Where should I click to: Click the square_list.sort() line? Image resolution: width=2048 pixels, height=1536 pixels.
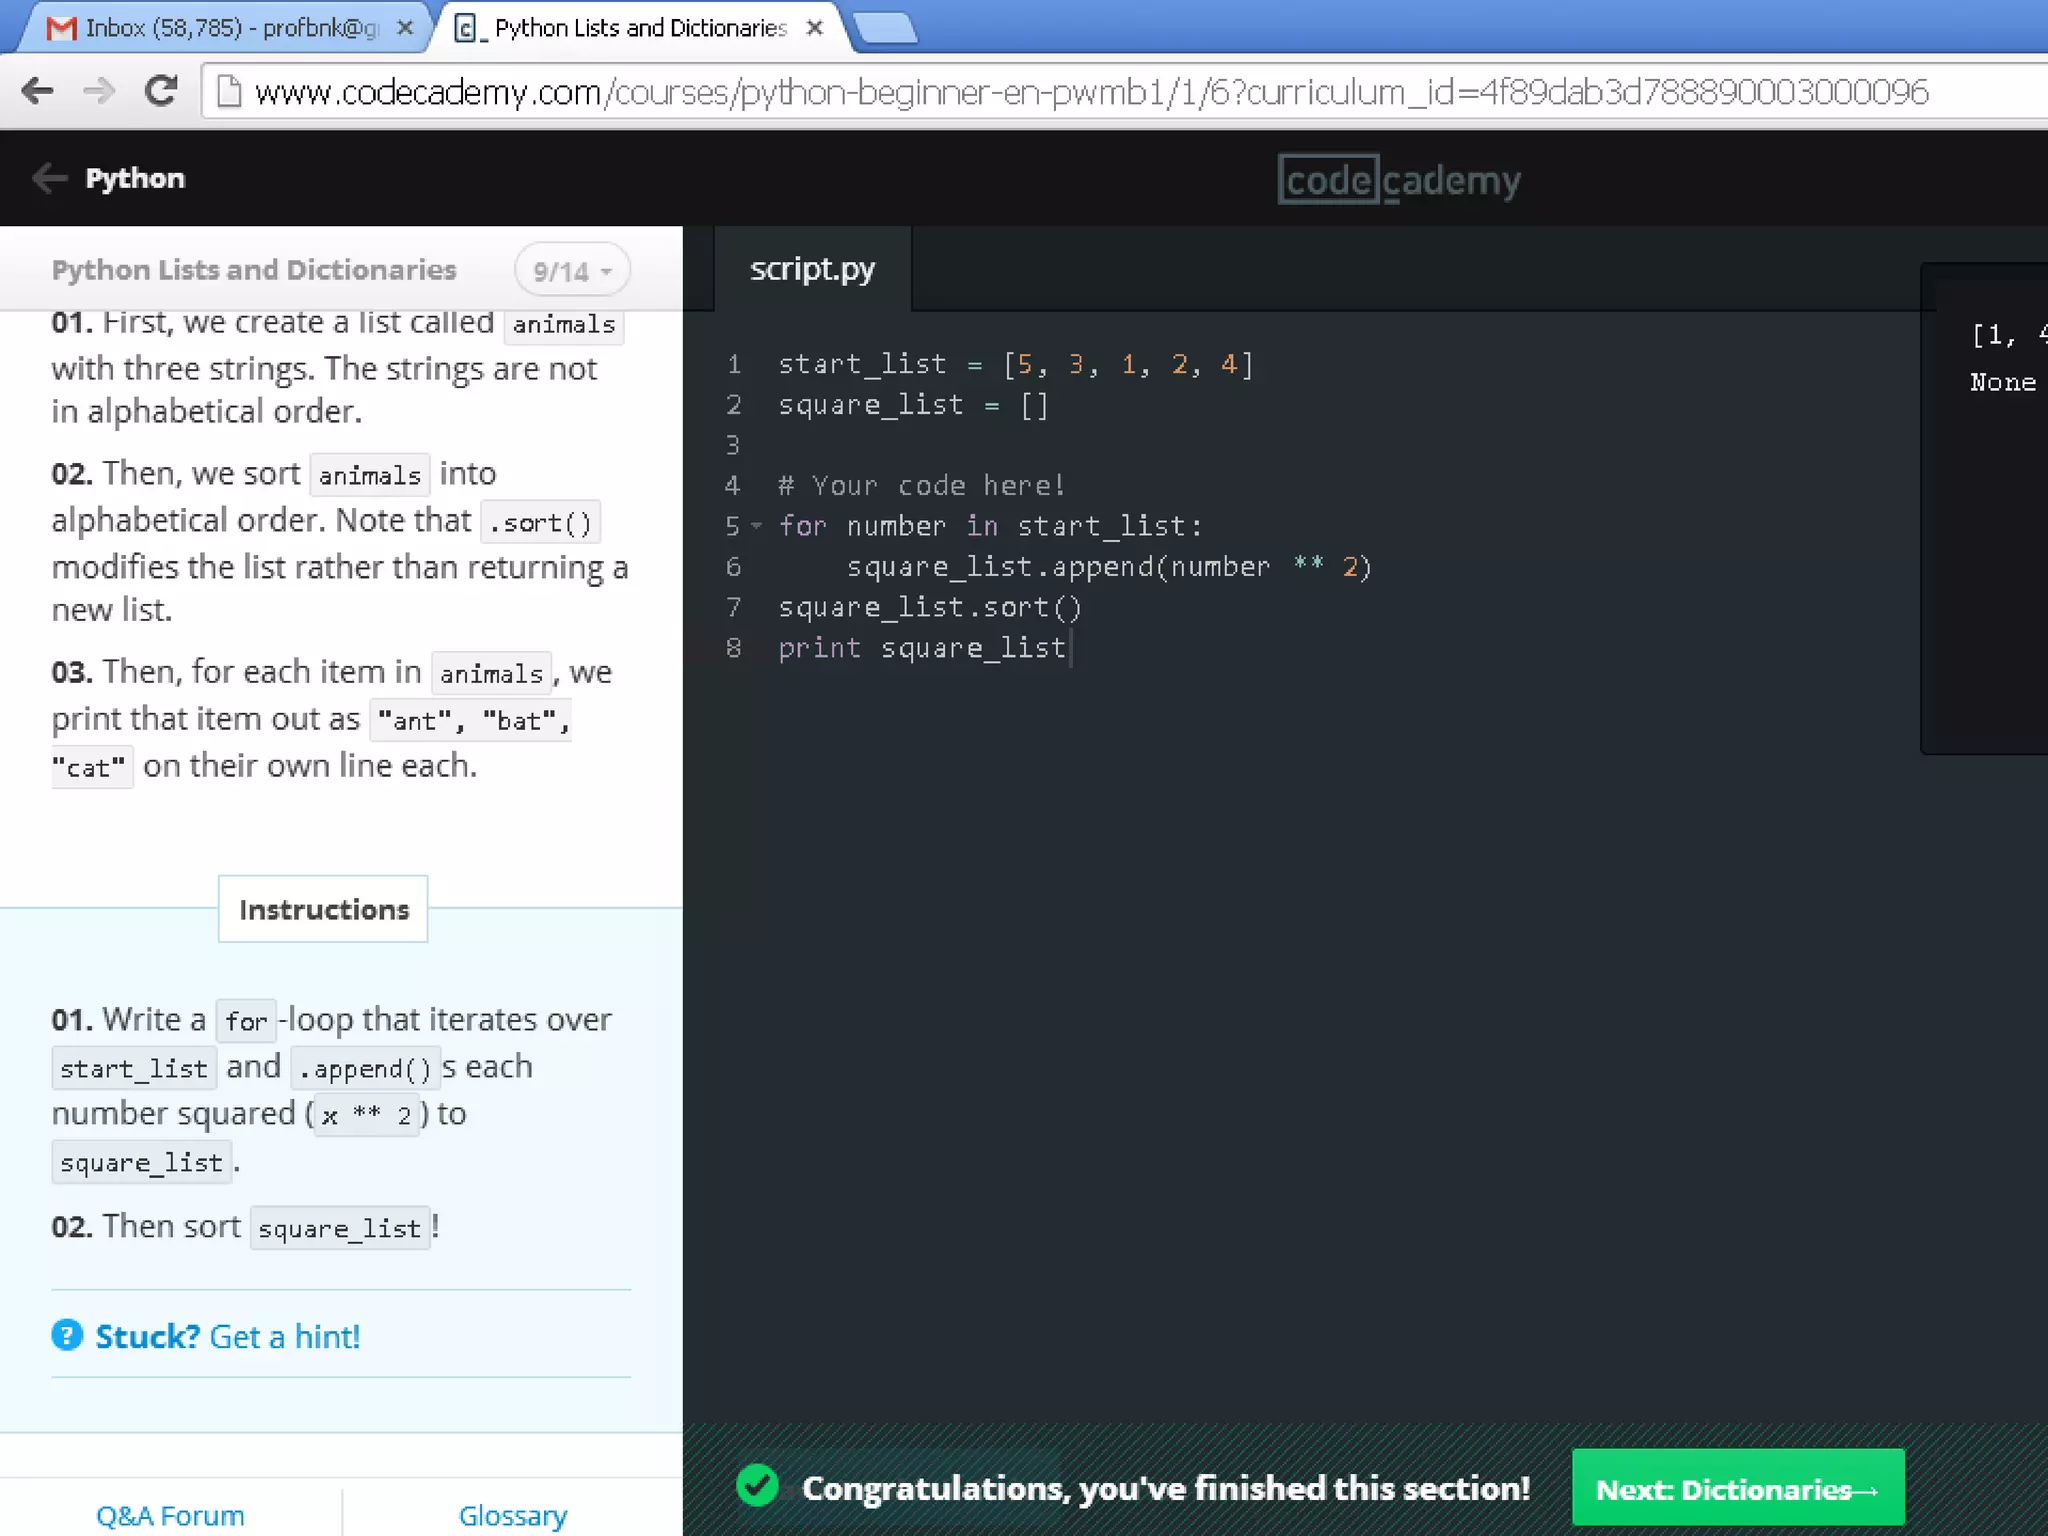coord(930,607)
